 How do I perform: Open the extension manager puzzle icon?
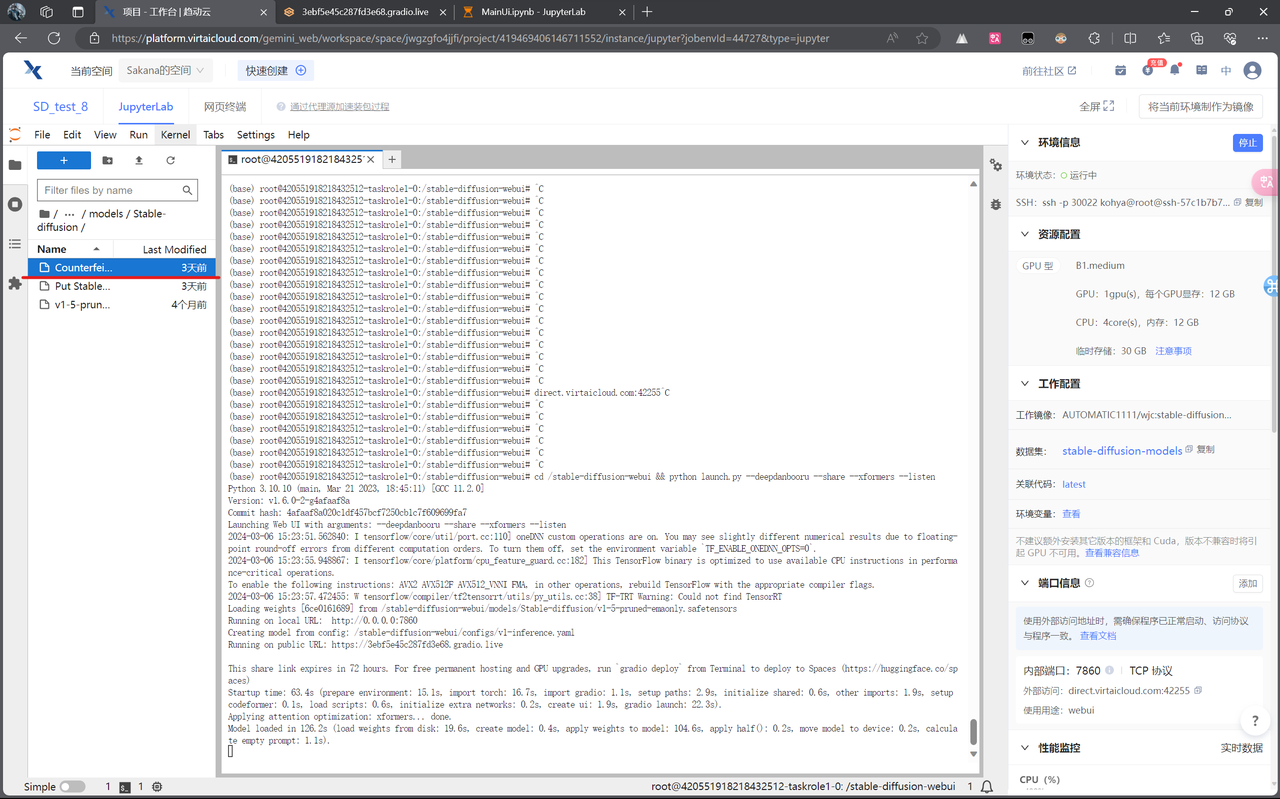pos(14,284)
